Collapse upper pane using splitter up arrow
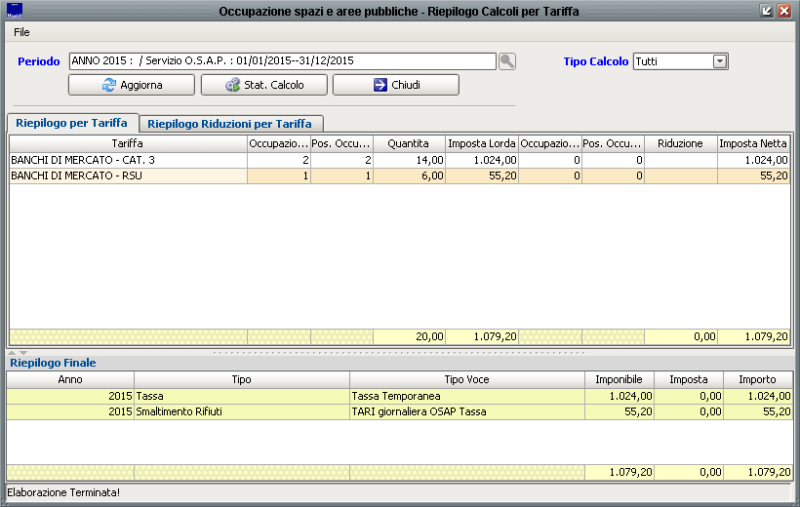Image resolution: width=800 pixels, height=507 pixels. pyautogui.click(x=12, y=353)
